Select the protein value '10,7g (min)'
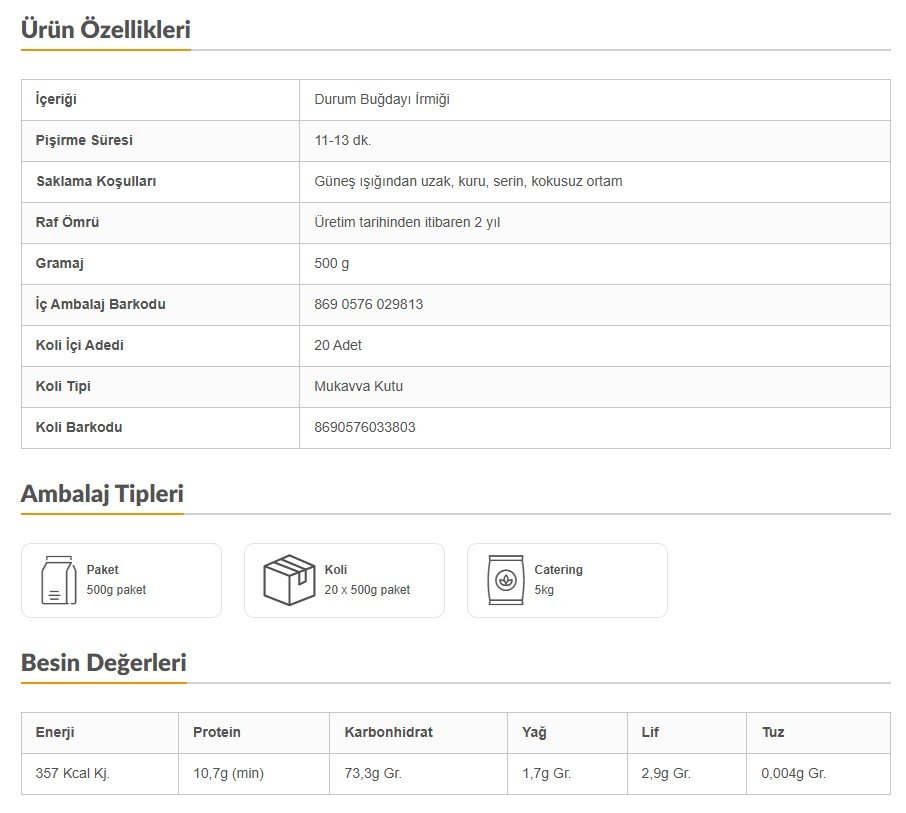 click(x=228, y=773)
